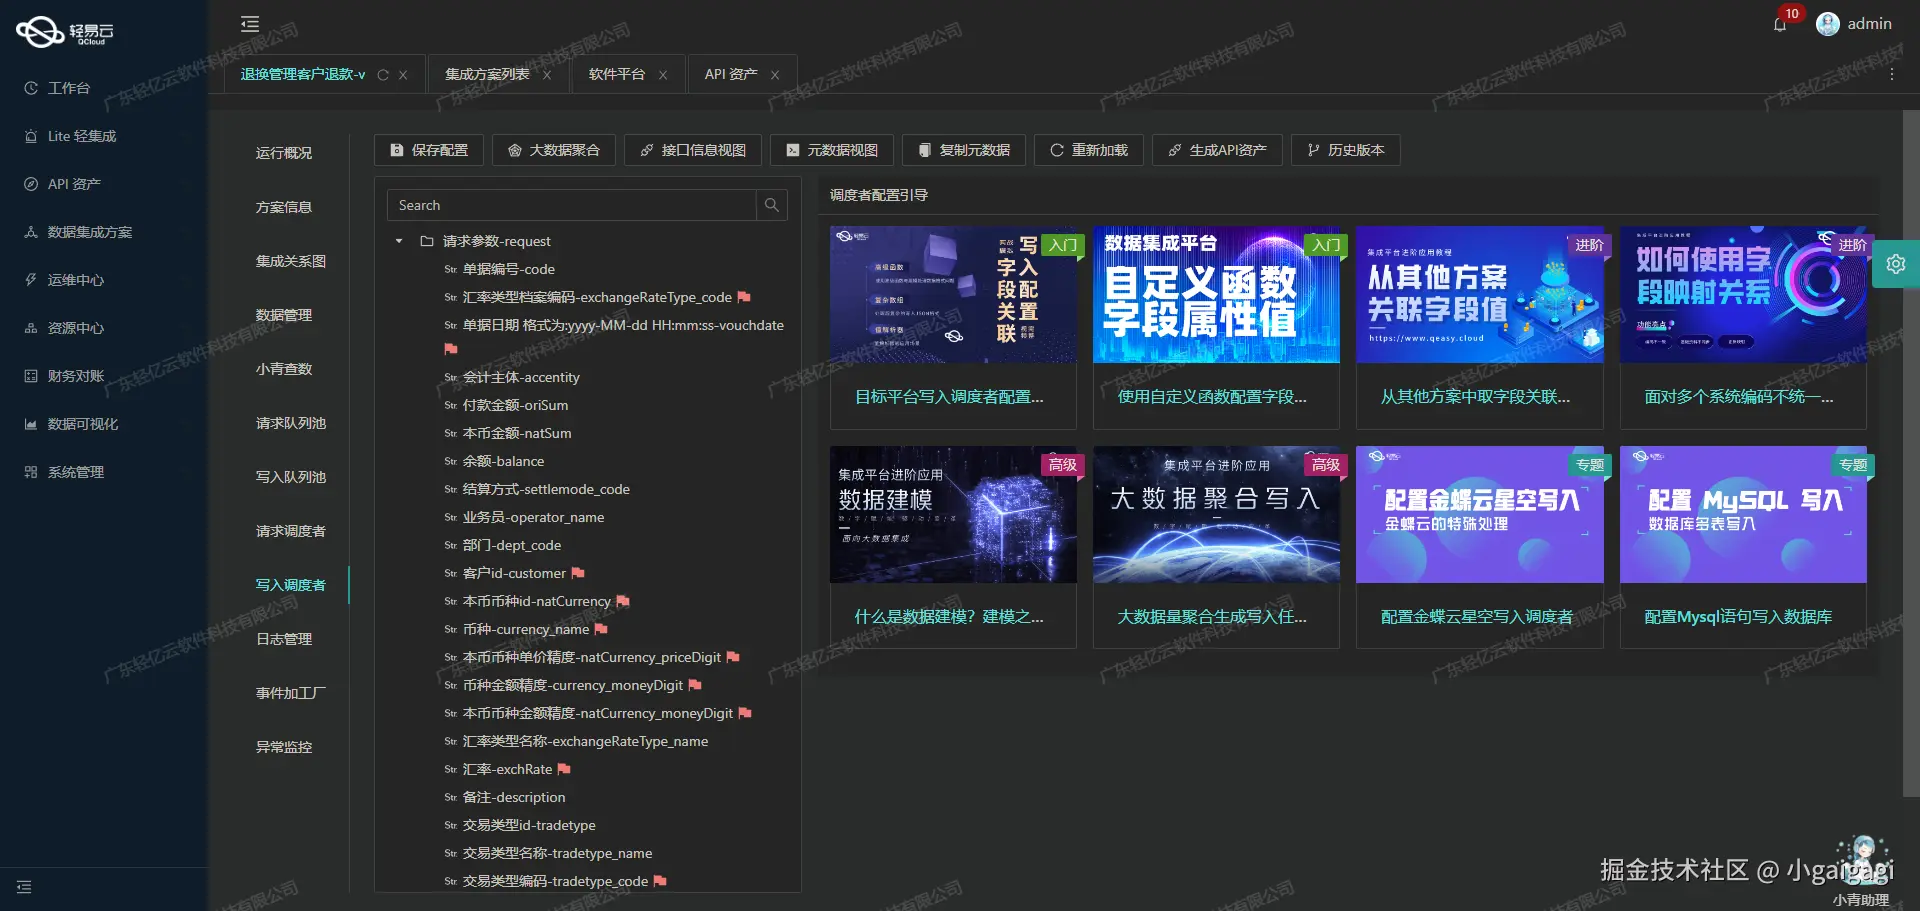Collapse the 请求参数-request tree node
The width and height of the screenshot is (1920, 911).
[x=398, y=241]
